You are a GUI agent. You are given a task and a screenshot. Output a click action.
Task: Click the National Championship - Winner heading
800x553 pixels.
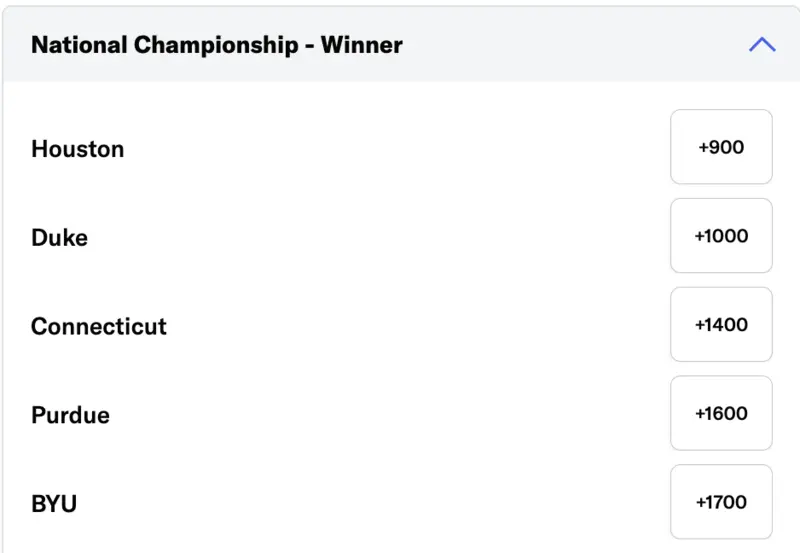(217, 45)
